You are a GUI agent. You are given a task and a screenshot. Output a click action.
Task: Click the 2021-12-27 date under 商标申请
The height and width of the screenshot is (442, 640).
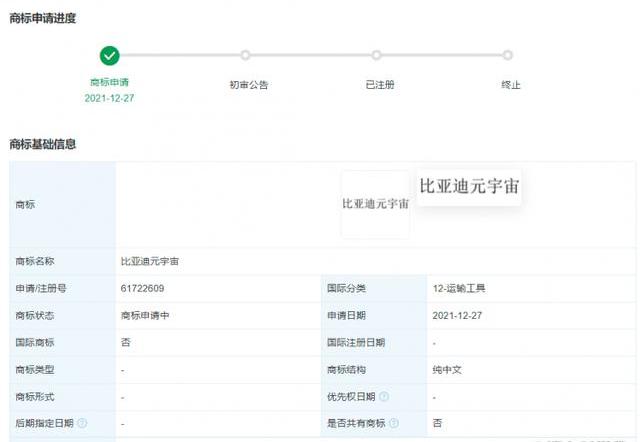pyautogui.click(x=109, y=98)
